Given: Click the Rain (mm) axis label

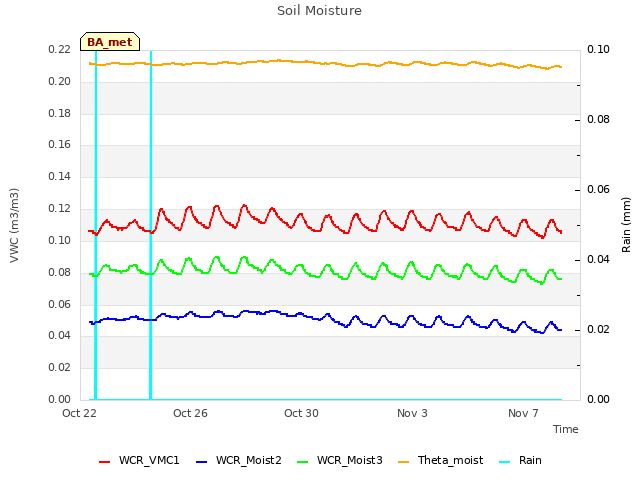Looking at the screenshot, I should [626, 225].
